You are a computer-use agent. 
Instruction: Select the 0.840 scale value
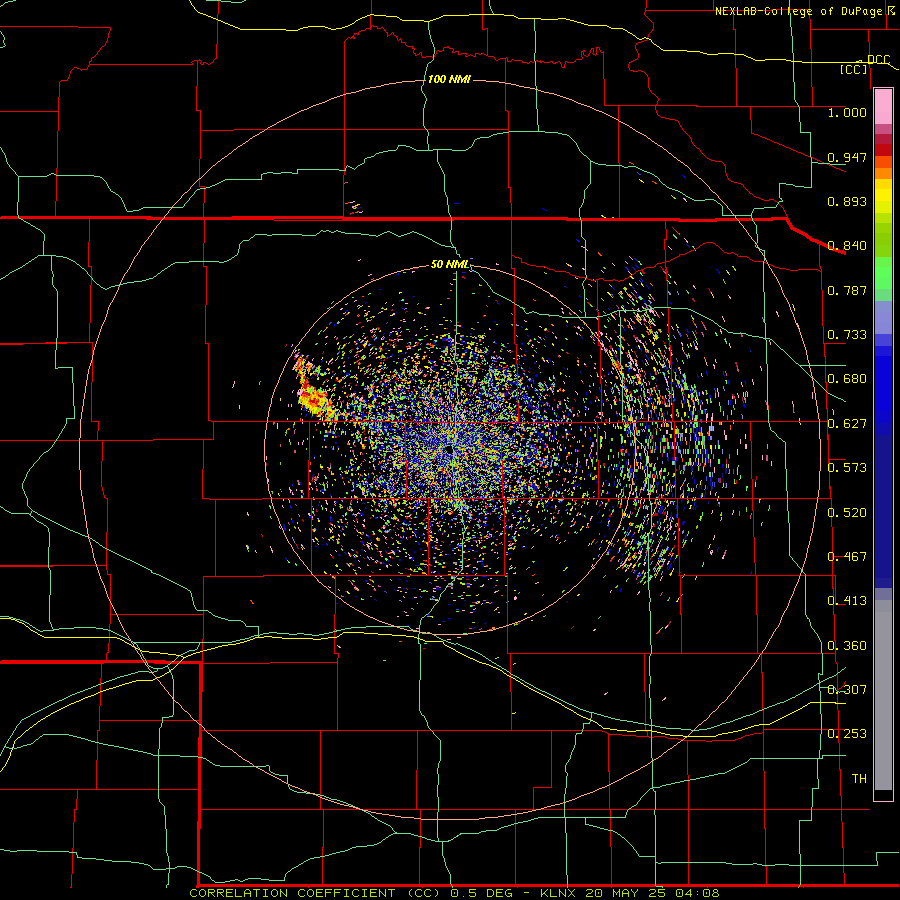847,246
